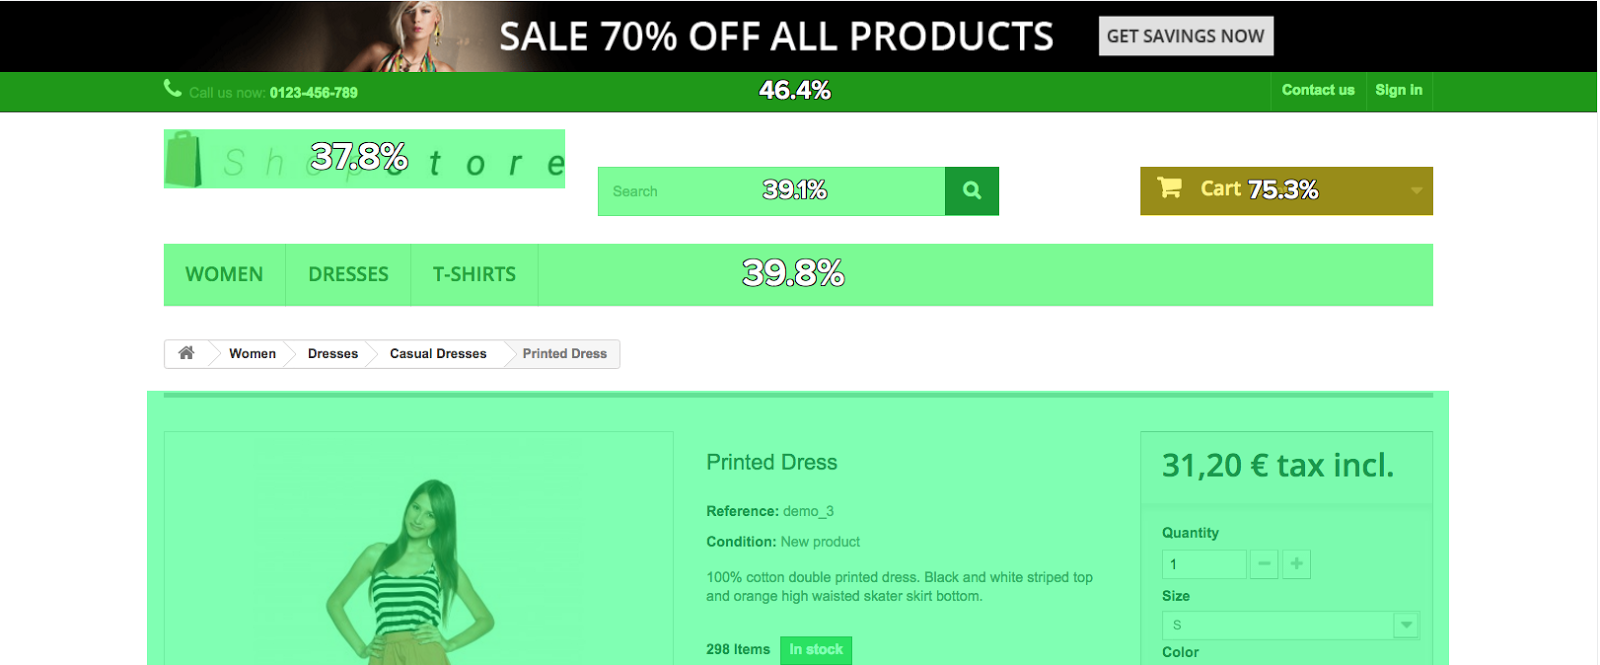Click GET SAVINGS NOW

[x=1186, y=35]
